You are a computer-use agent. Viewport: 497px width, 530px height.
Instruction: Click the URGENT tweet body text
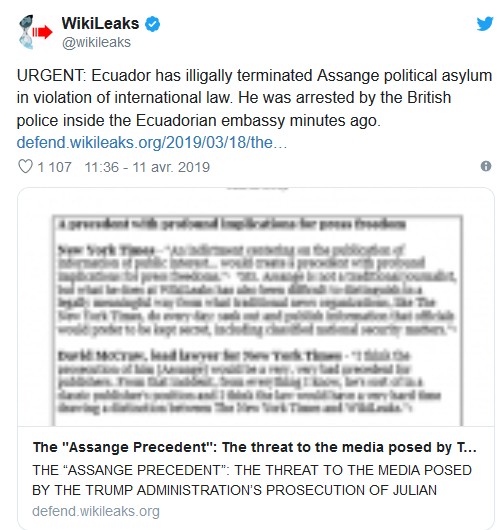(254, 98)
